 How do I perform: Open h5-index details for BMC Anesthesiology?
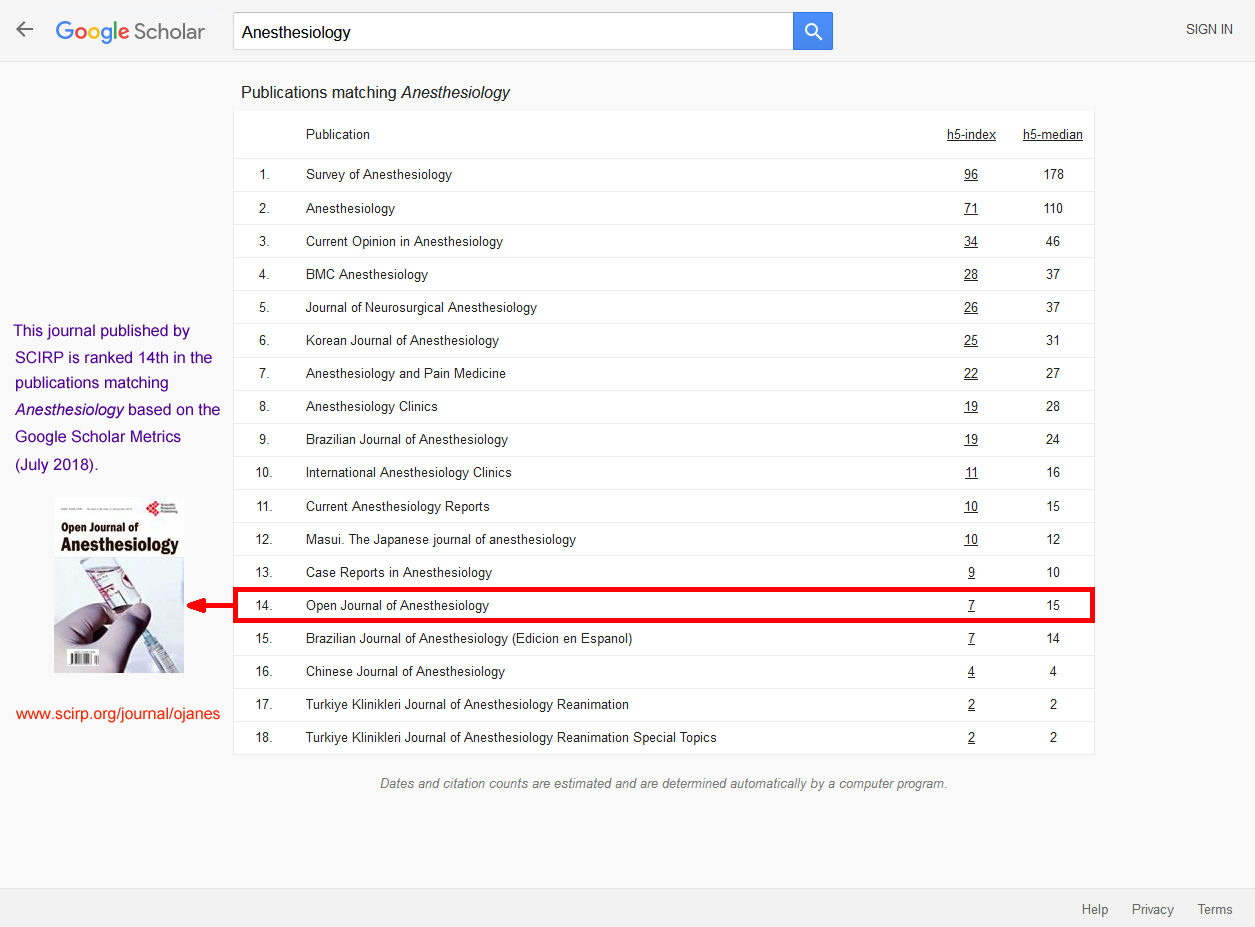click(970, 274)
